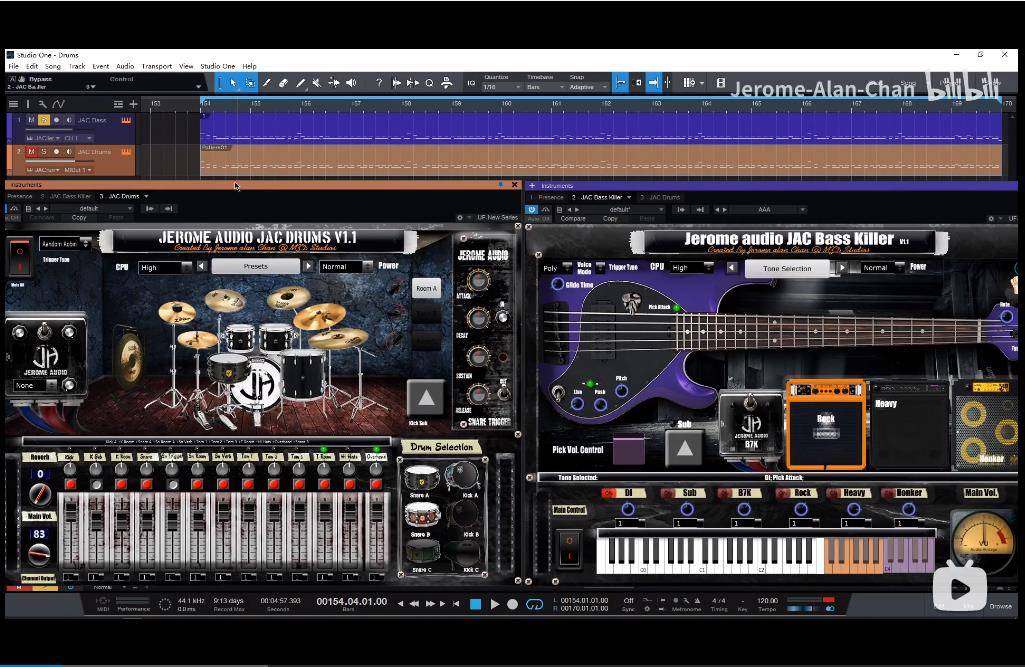Toggle Bass Killer plugin power activate button
Image resolution: width=1025 pixels, height=667 pixels.
(531, 209)
